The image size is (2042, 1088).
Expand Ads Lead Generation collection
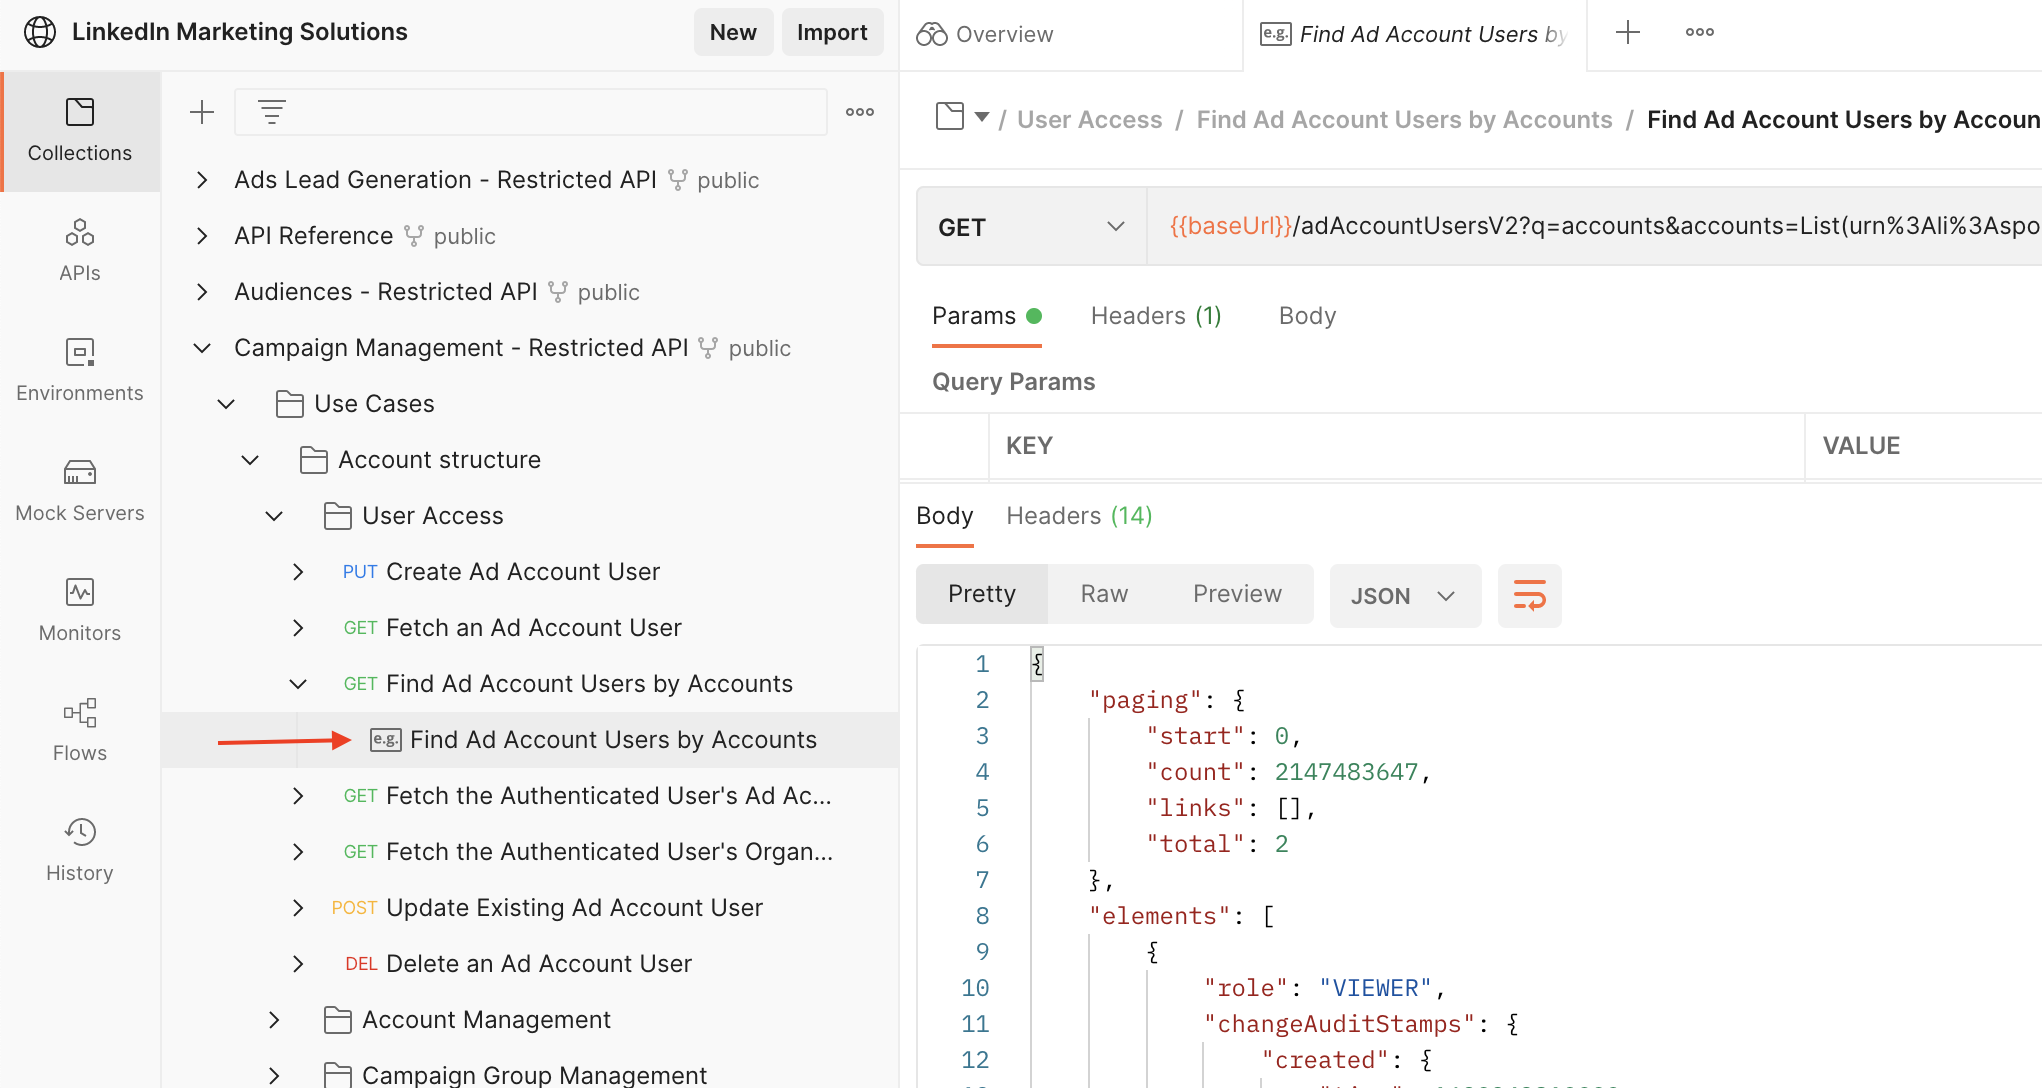[202, 180]
